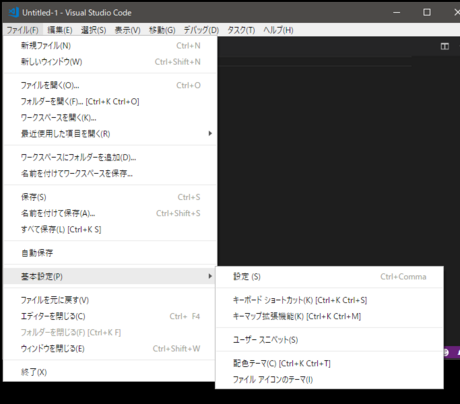Open the 編集(E) menu
This screenshot has width=460, height=404.
point(60,30)
